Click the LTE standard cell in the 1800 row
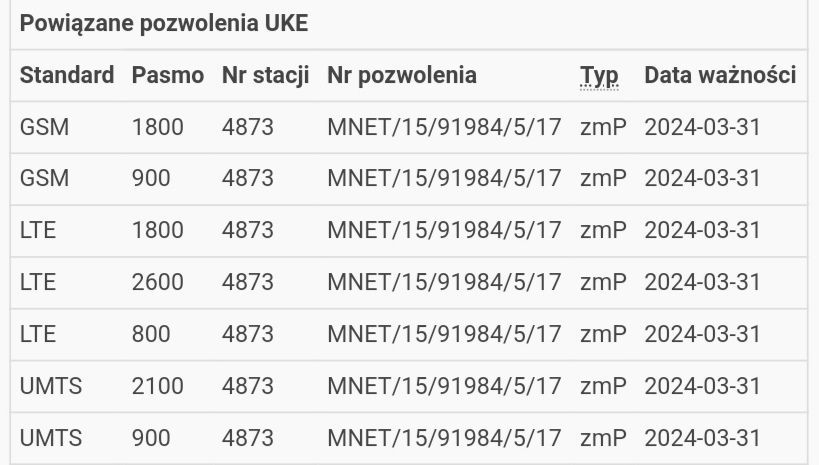This screenshot has height=465, width=819. pyautogui.click(x=38, y=230)
